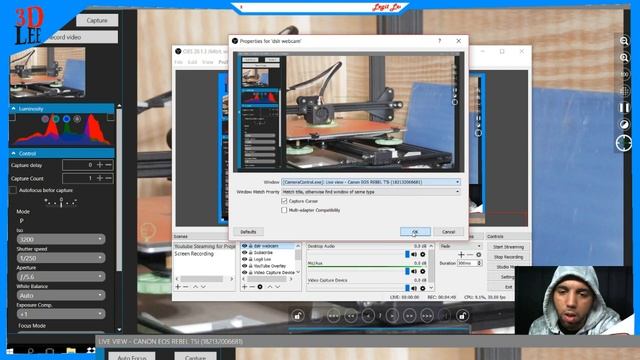This screenshot has height=360, width=640.
Task: Enable Autofocus before capture checkbox
Action: click(x=13, y=190)
